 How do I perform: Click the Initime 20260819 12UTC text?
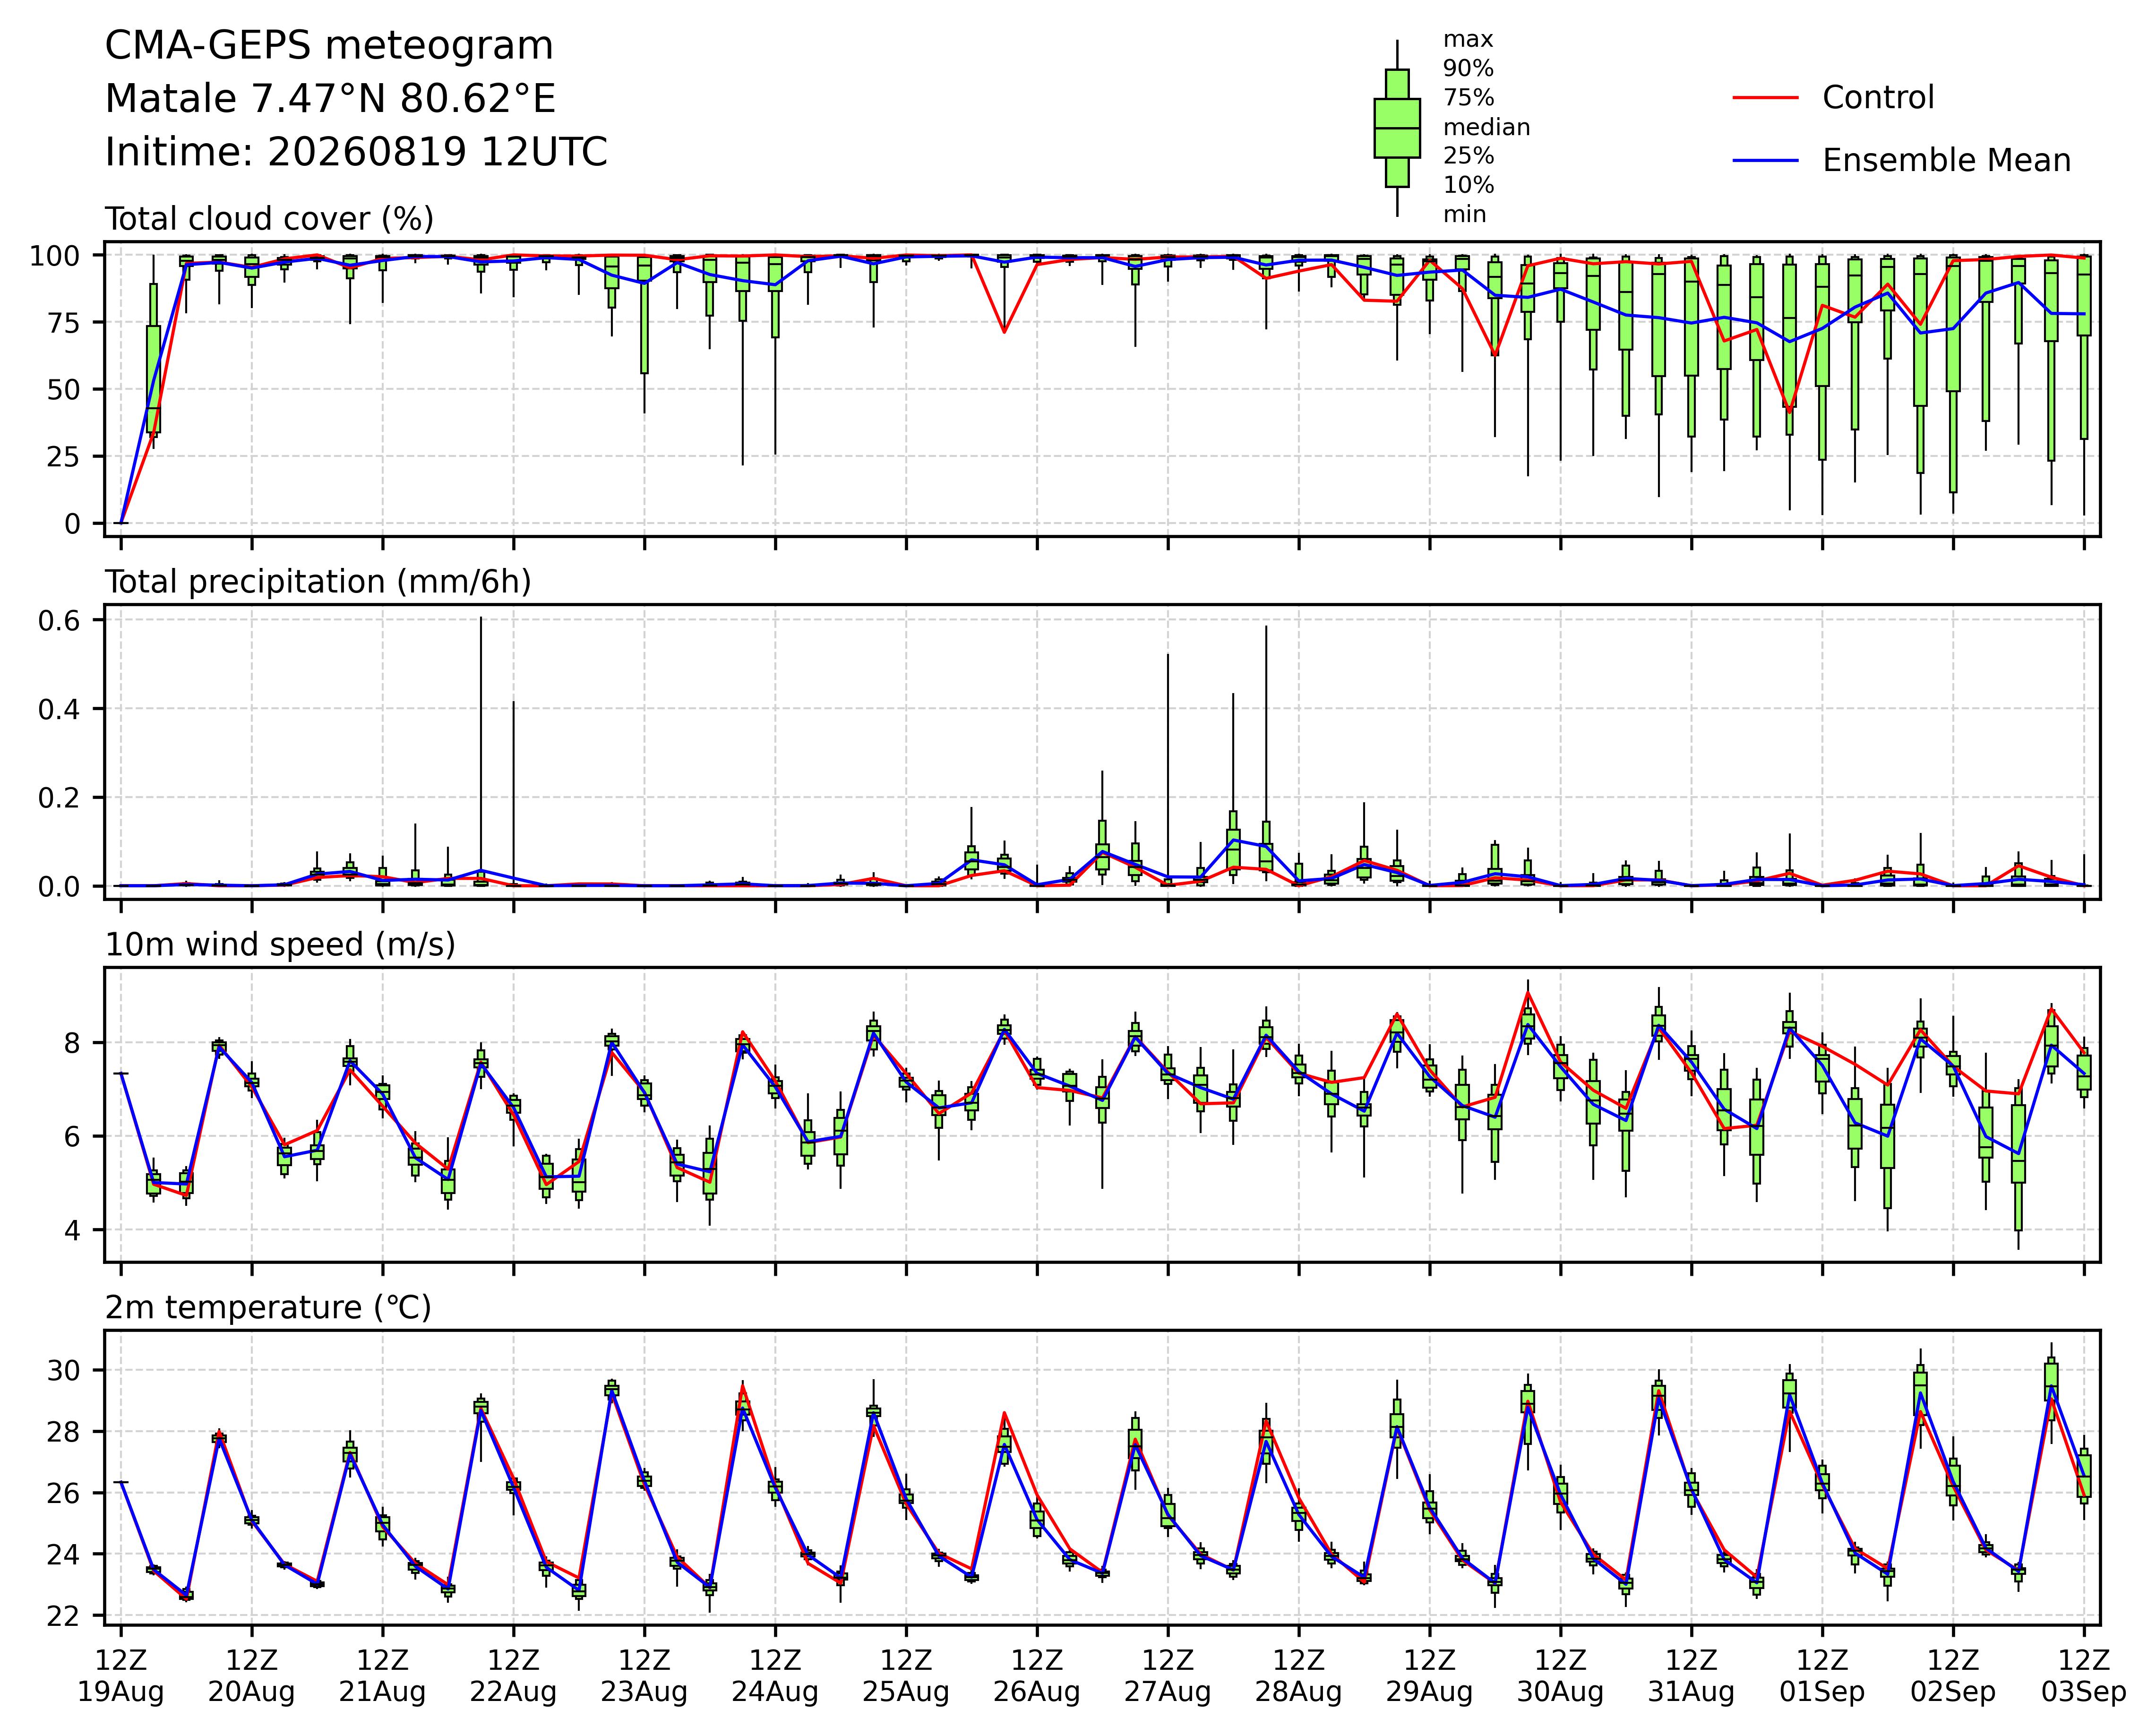point(356,153)
